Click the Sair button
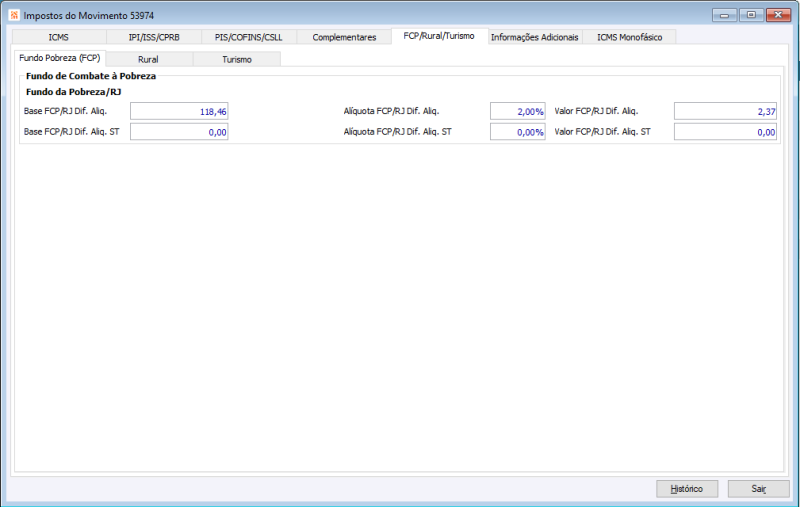800x507 pixels. click(x=759, y=489)
